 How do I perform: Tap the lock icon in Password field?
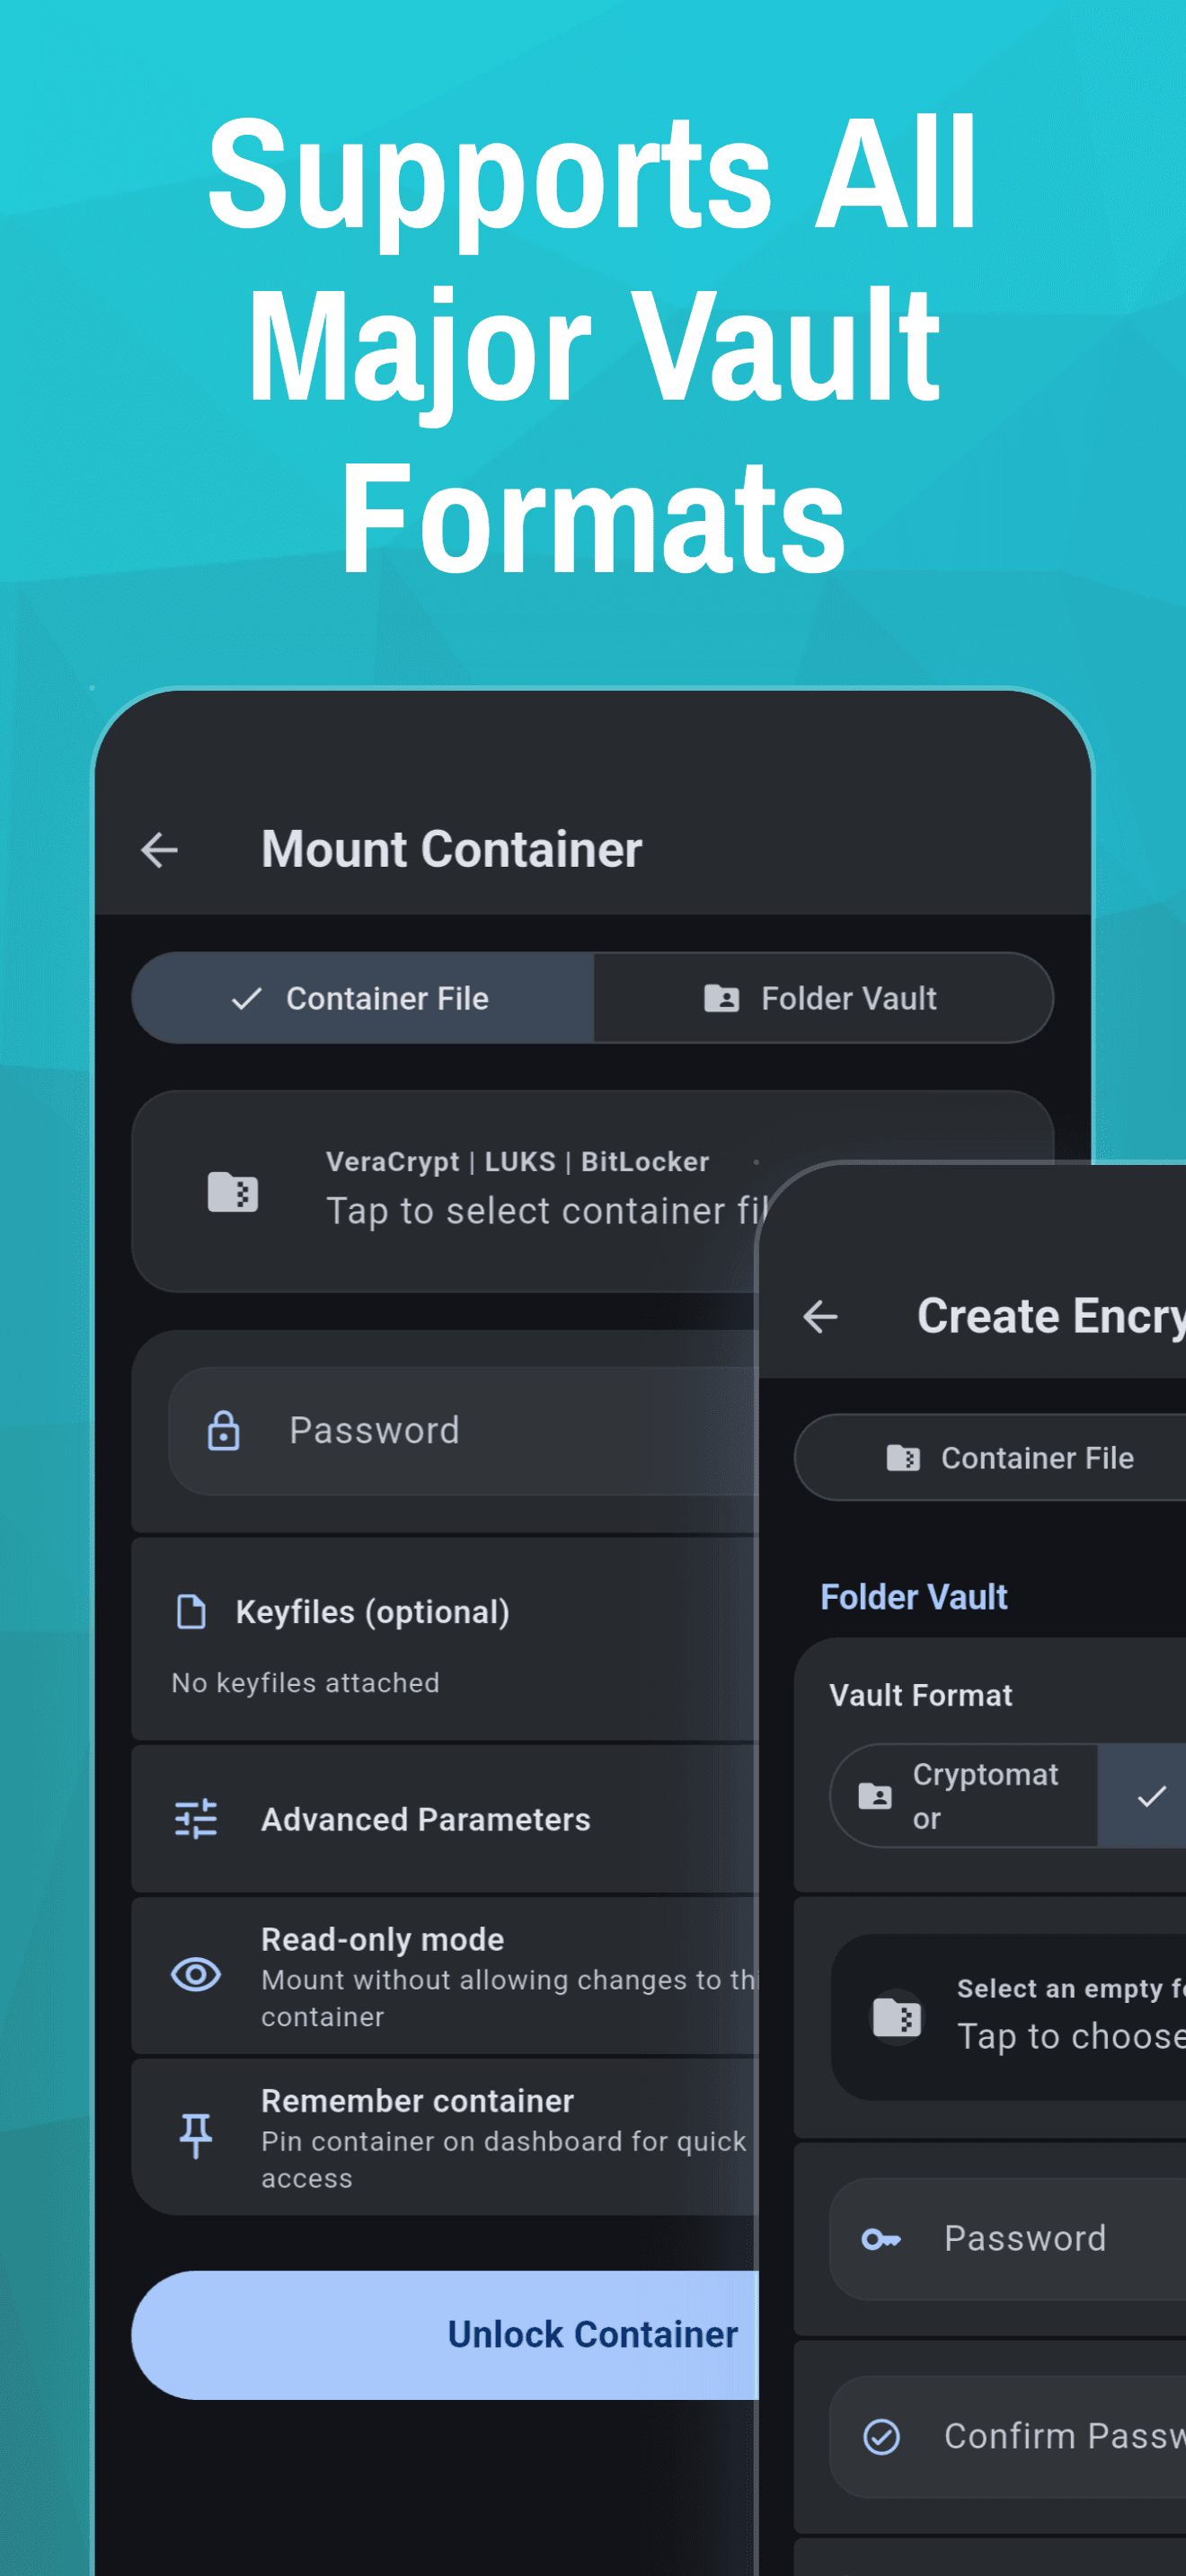click(223, 1431)
